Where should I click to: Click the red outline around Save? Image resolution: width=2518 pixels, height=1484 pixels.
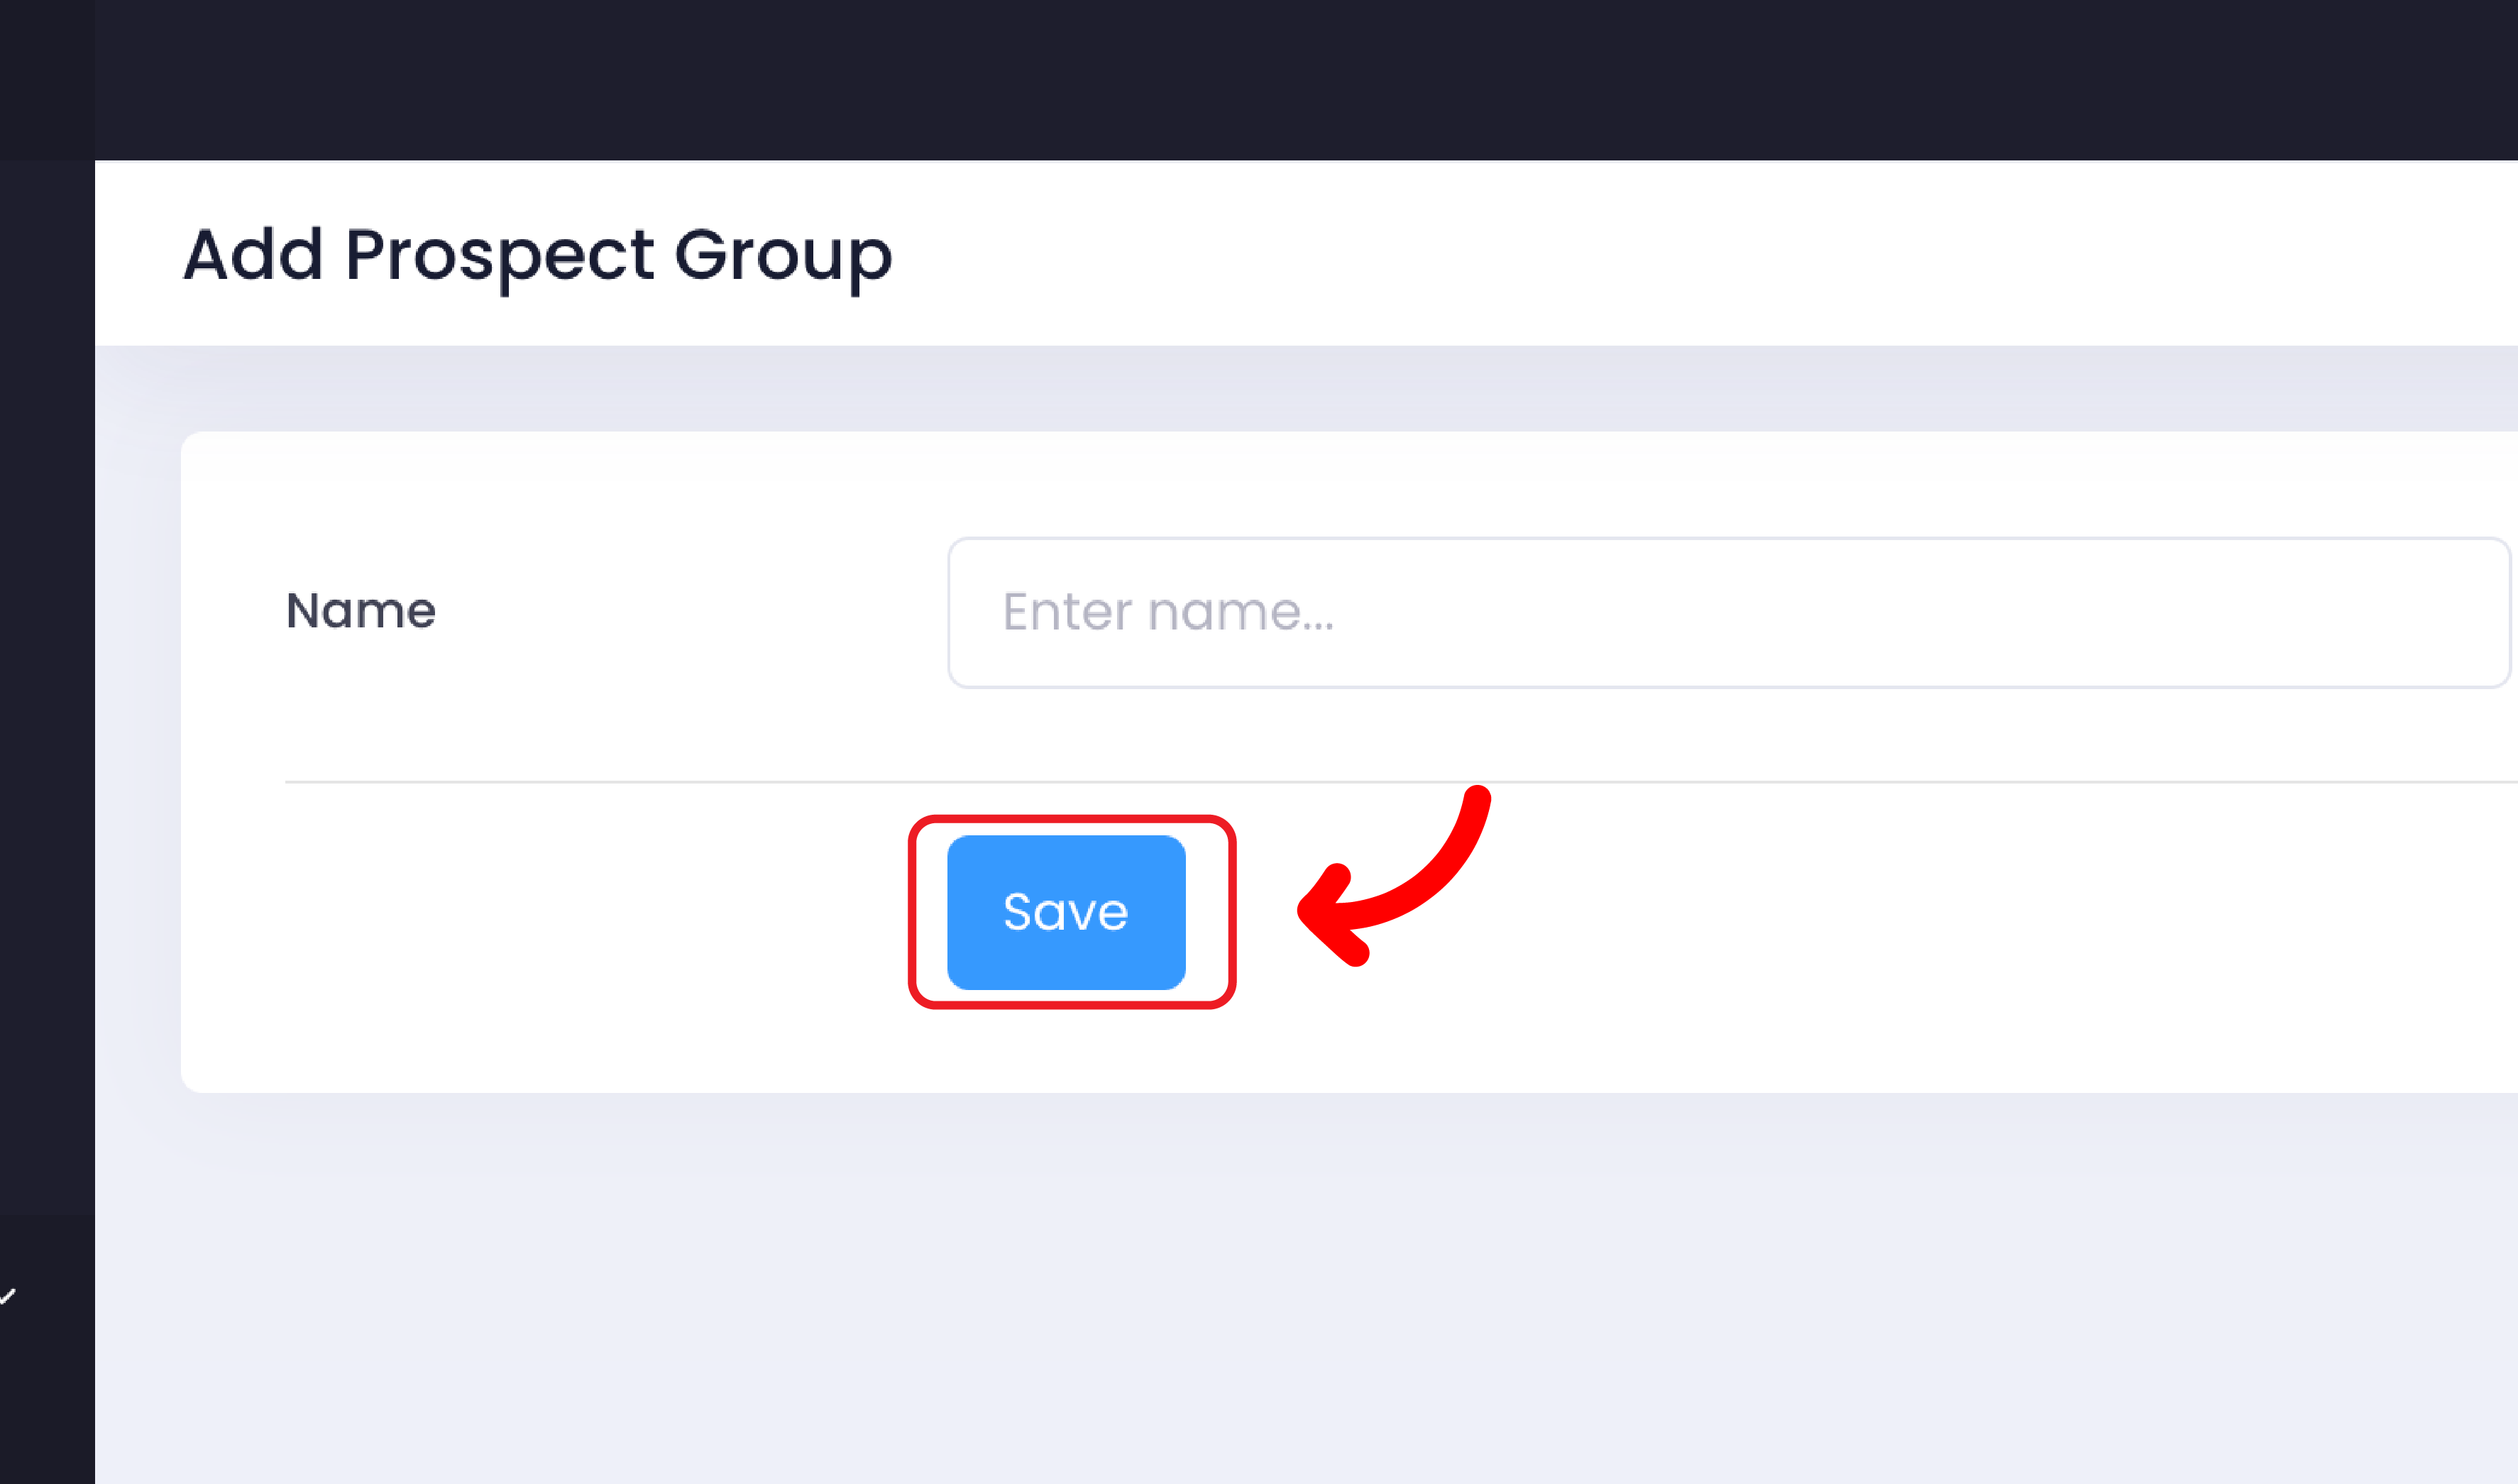[913, 912]
